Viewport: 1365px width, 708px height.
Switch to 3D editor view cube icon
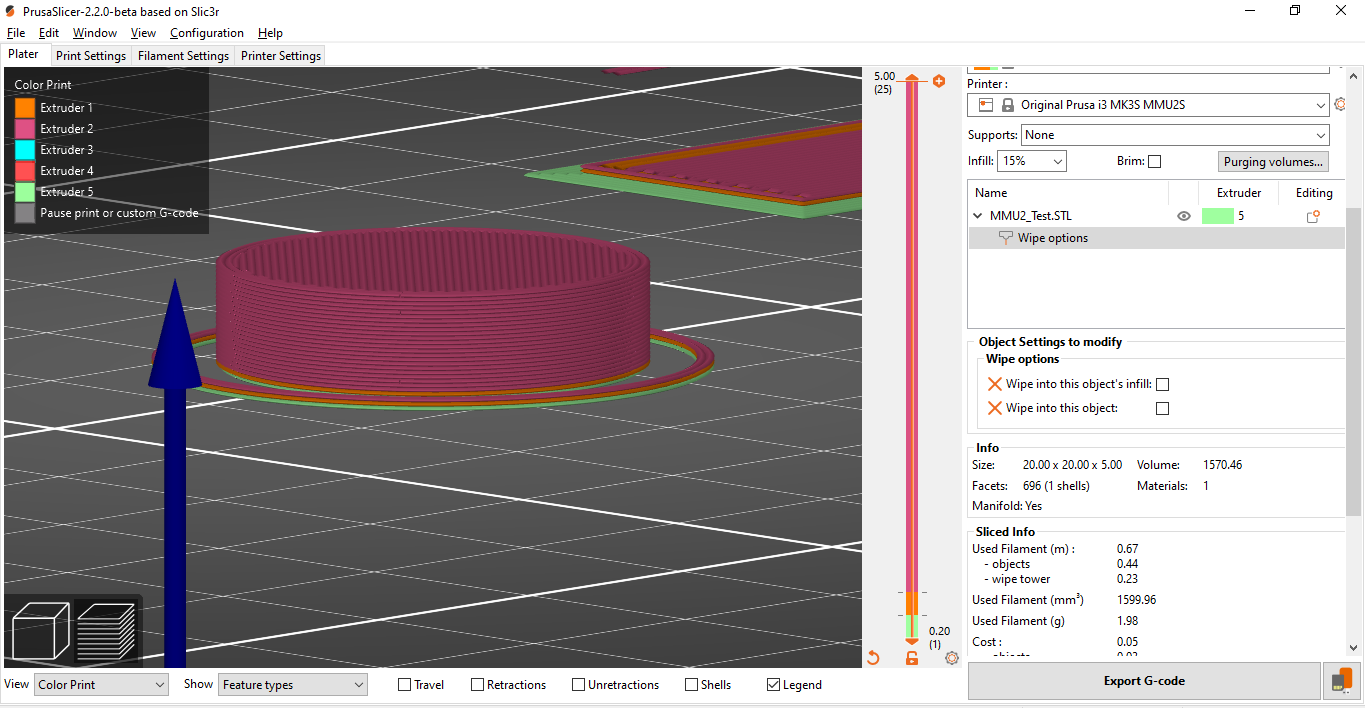click(x=41, y=630)
